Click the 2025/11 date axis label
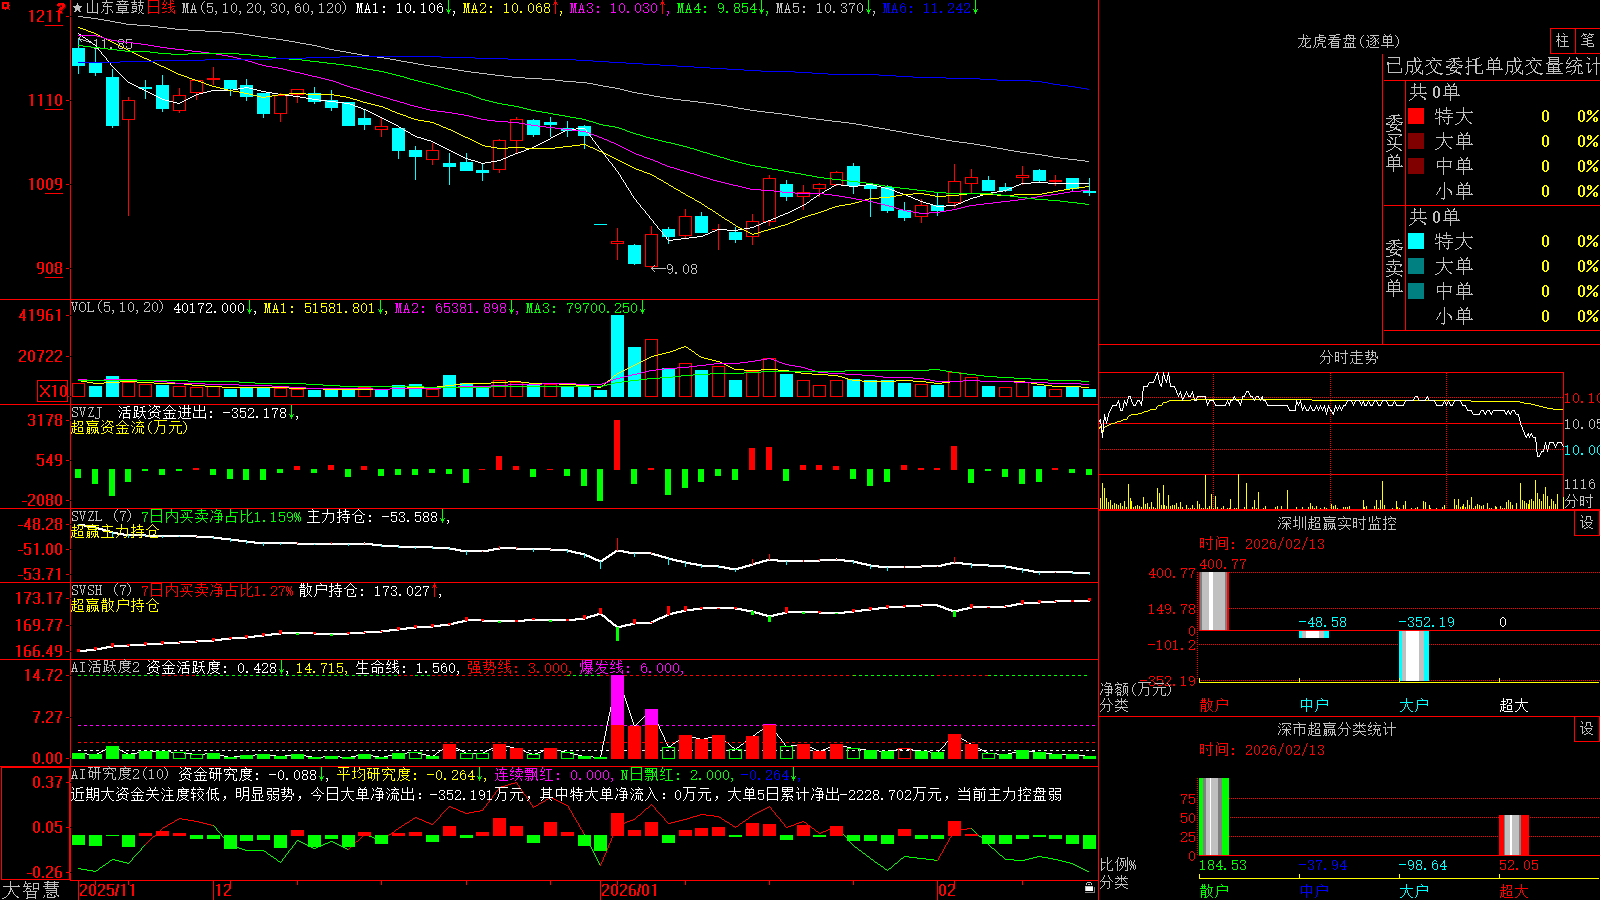The width and height of the screenshot is (1600, 900). (x=107, y=890)
